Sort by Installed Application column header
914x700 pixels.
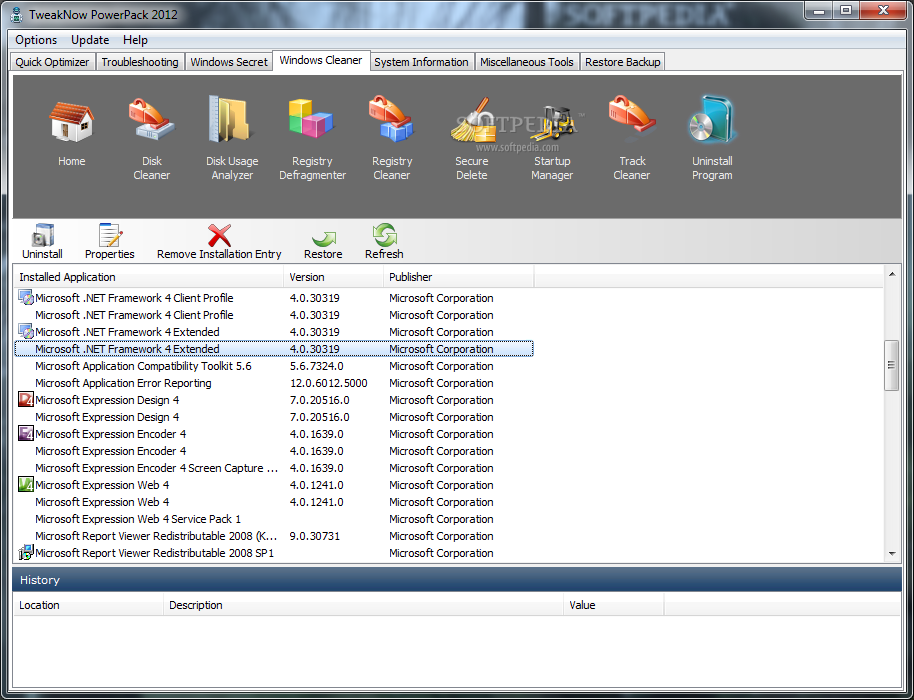(149, 277)
